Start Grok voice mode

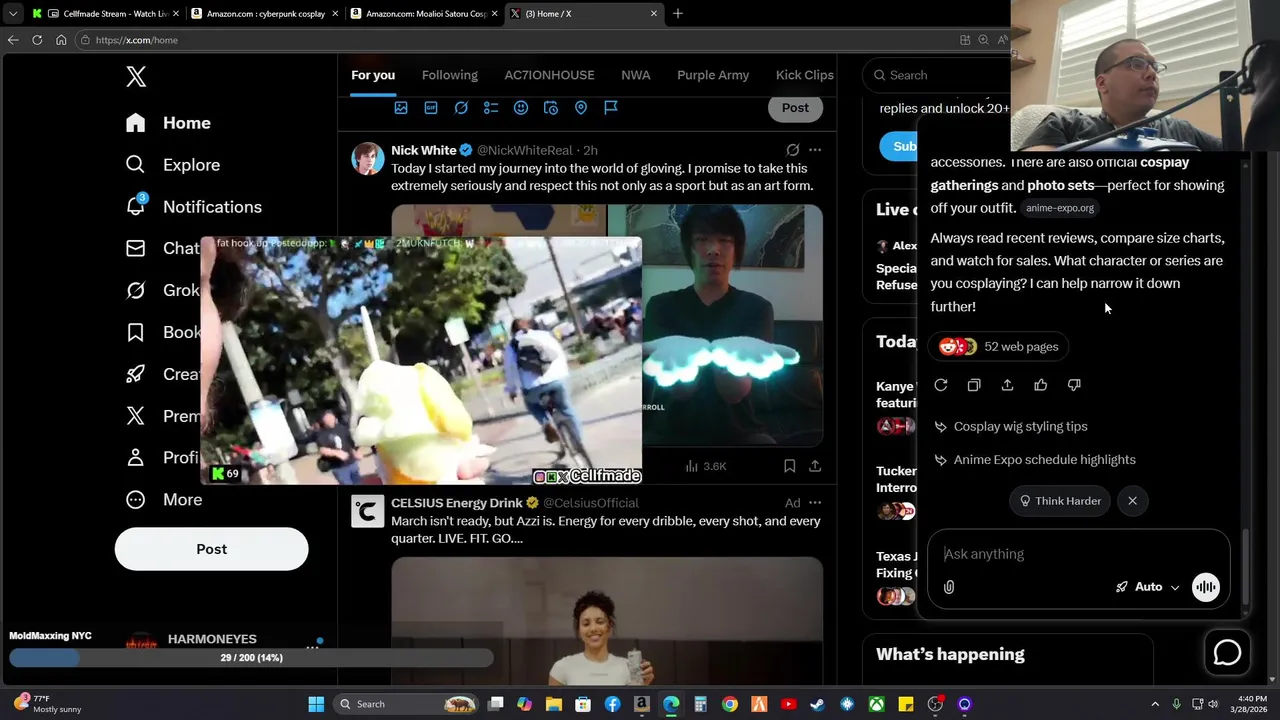1206,587
